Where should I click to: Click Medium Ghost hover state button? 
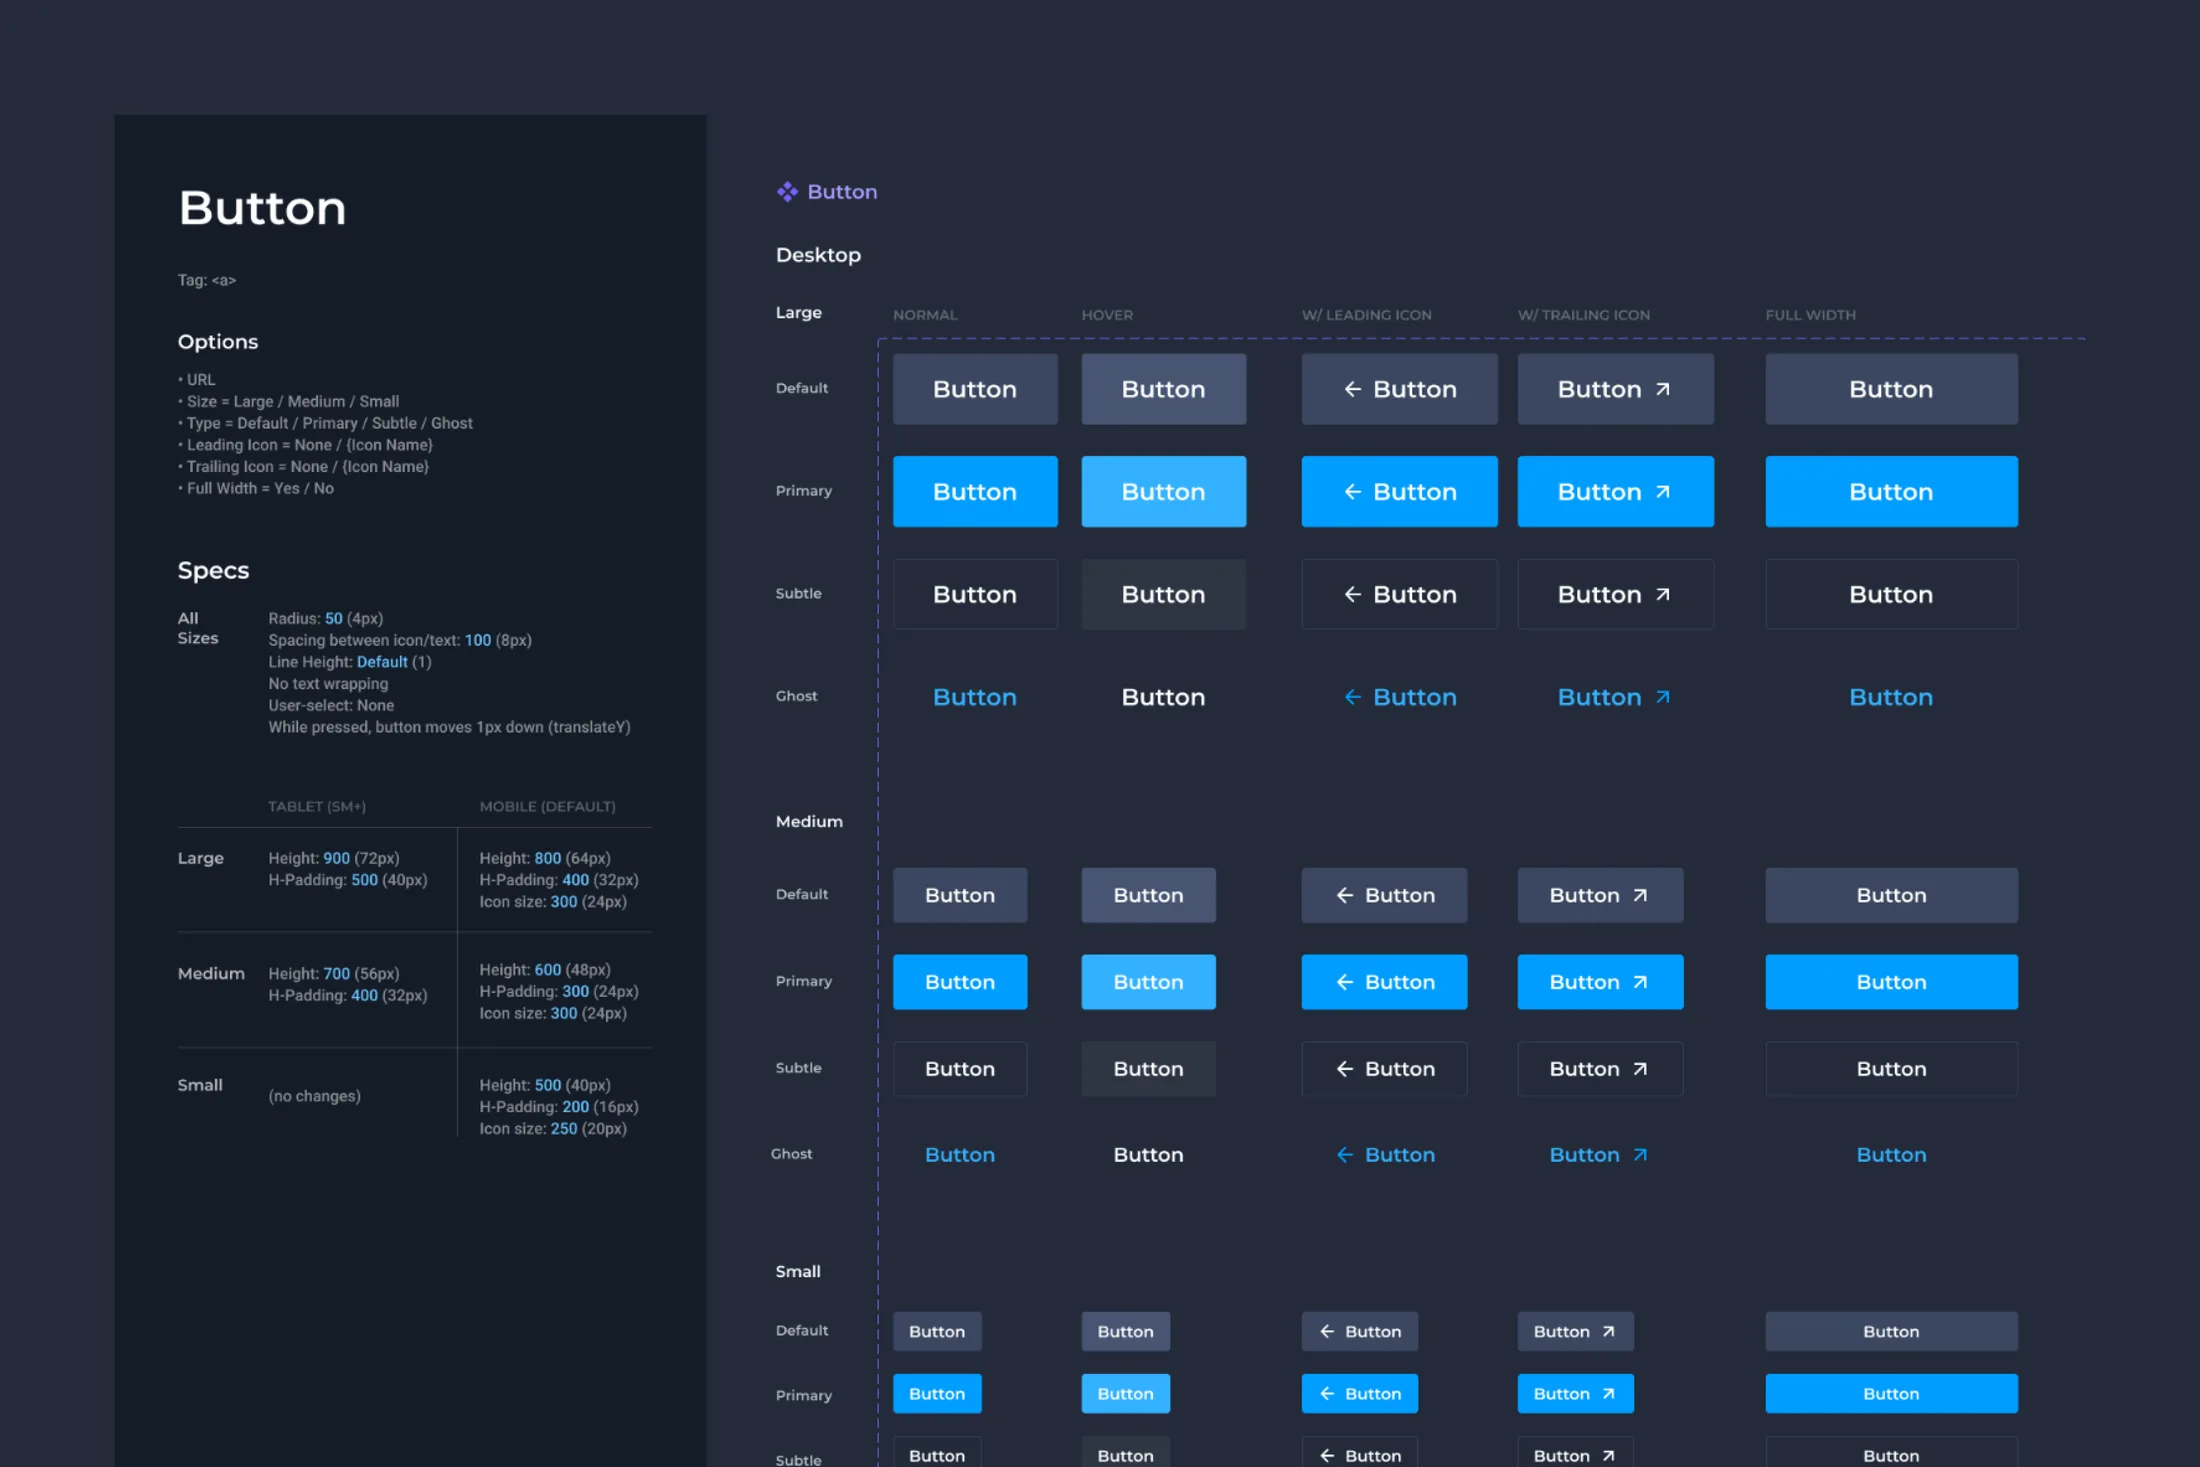tap(1148, 1155)
